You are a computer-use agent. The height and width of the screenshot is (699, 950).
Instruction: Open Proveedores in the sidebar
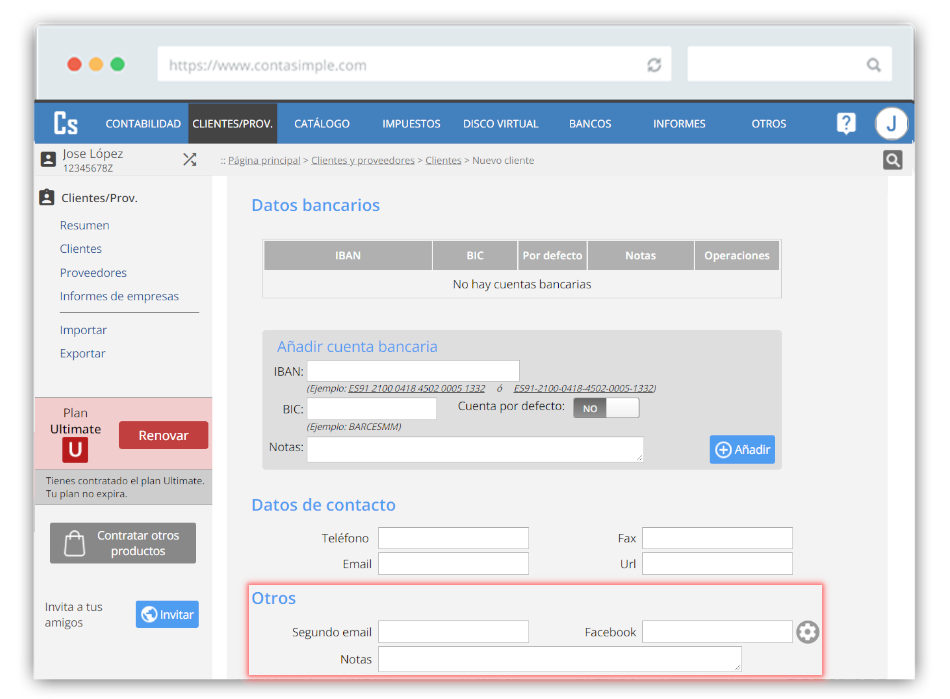[x=93, y=272]
